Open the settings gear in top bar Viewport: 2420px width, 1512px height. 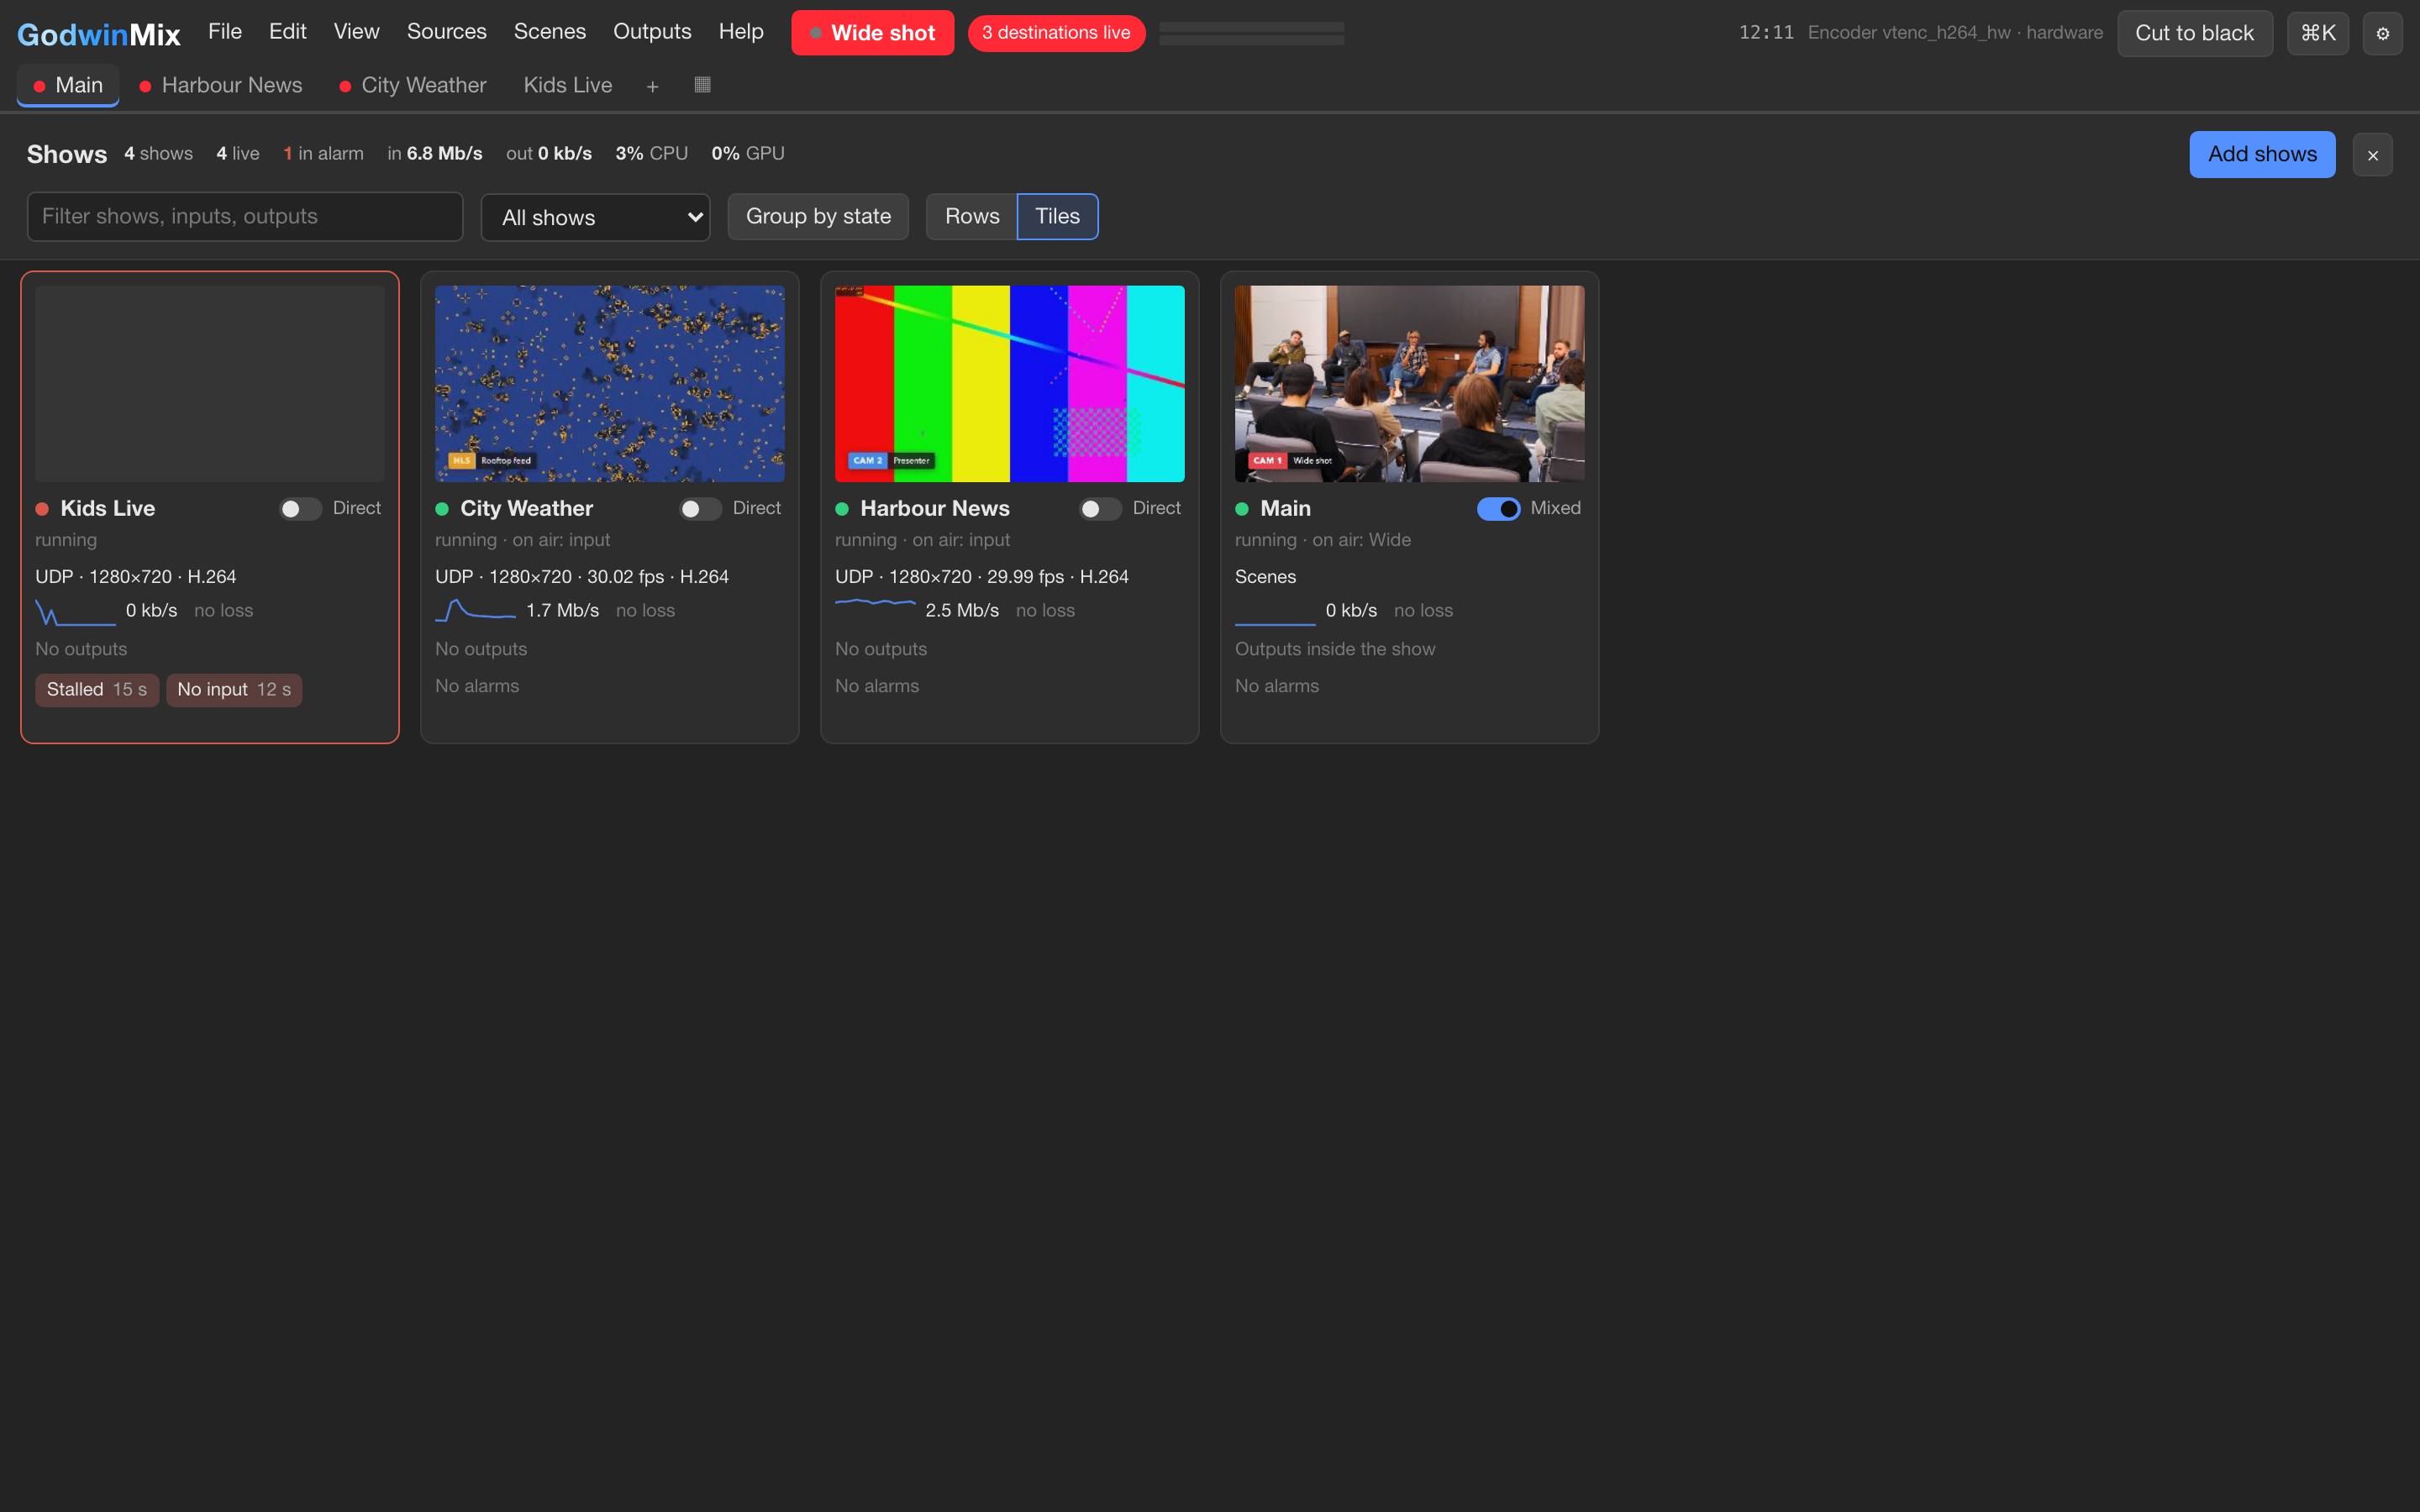[2382, 33]
